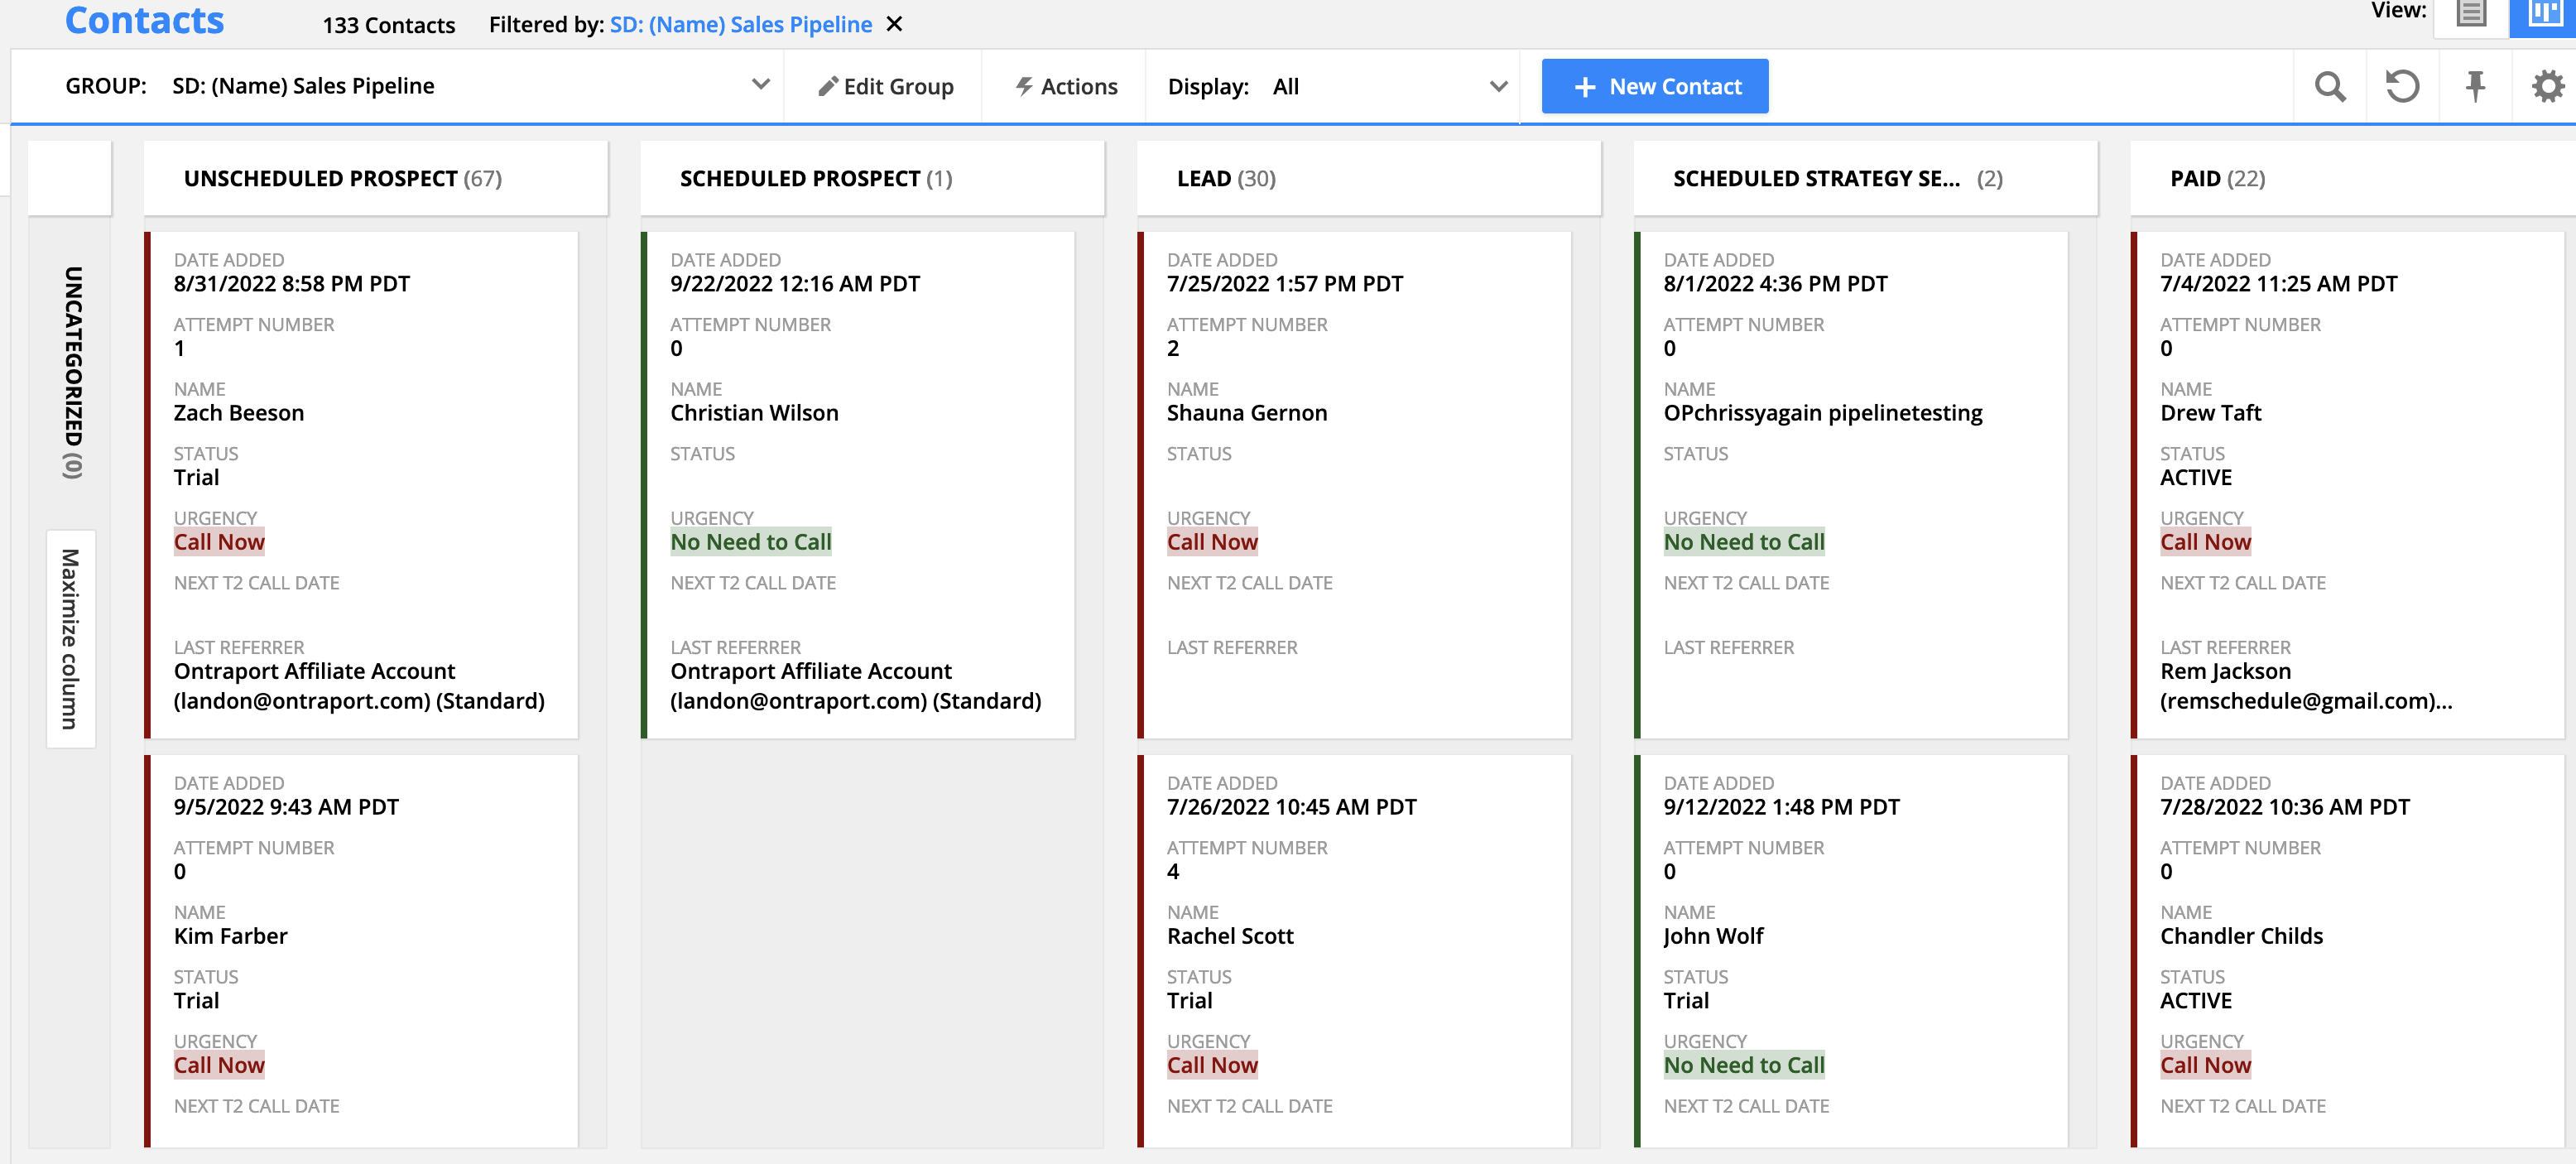Open the Drew Taft contact card
Viewport: 2576px width, 1164px height.
(x=2210, y=413)
